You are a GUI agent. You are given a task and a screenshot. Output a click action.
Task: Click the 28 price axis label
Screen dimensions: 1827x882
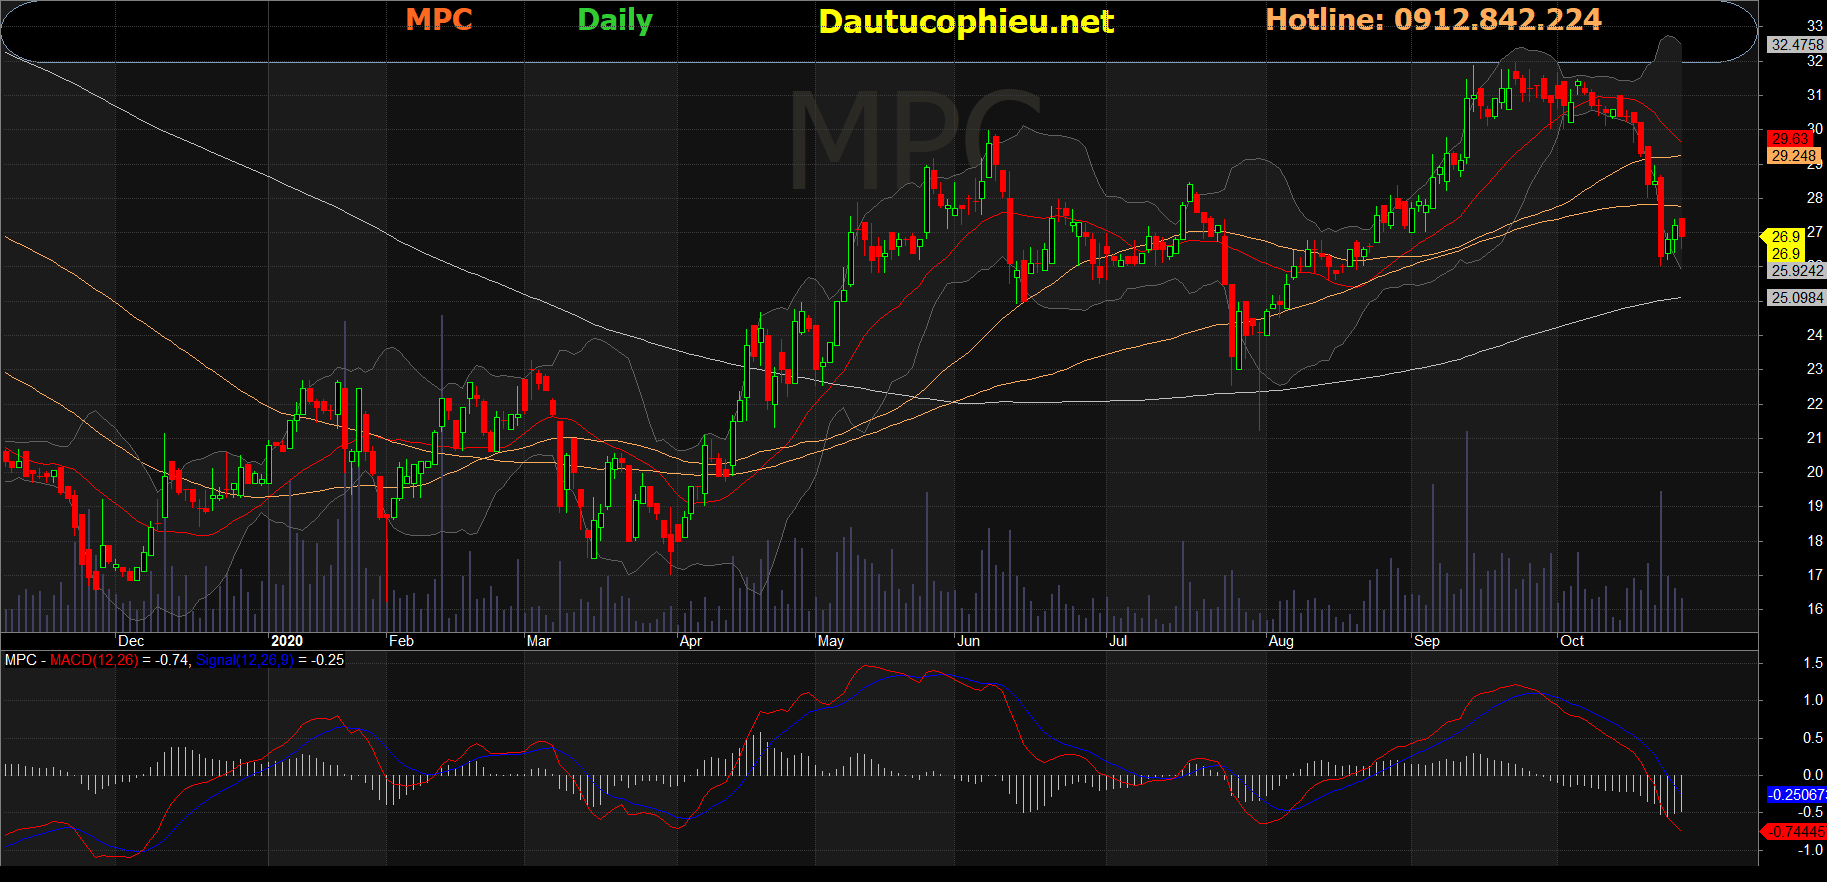[x=1815, y=198]
